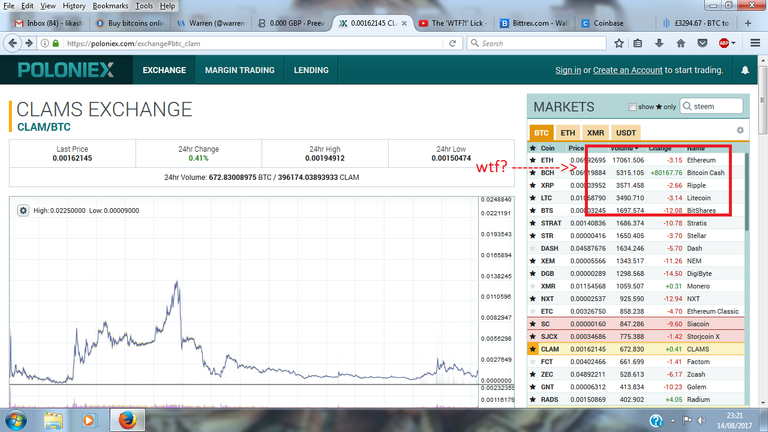Screen dimensions: 768x432
Task: Click the Sign in link
Action: point(567,70)
